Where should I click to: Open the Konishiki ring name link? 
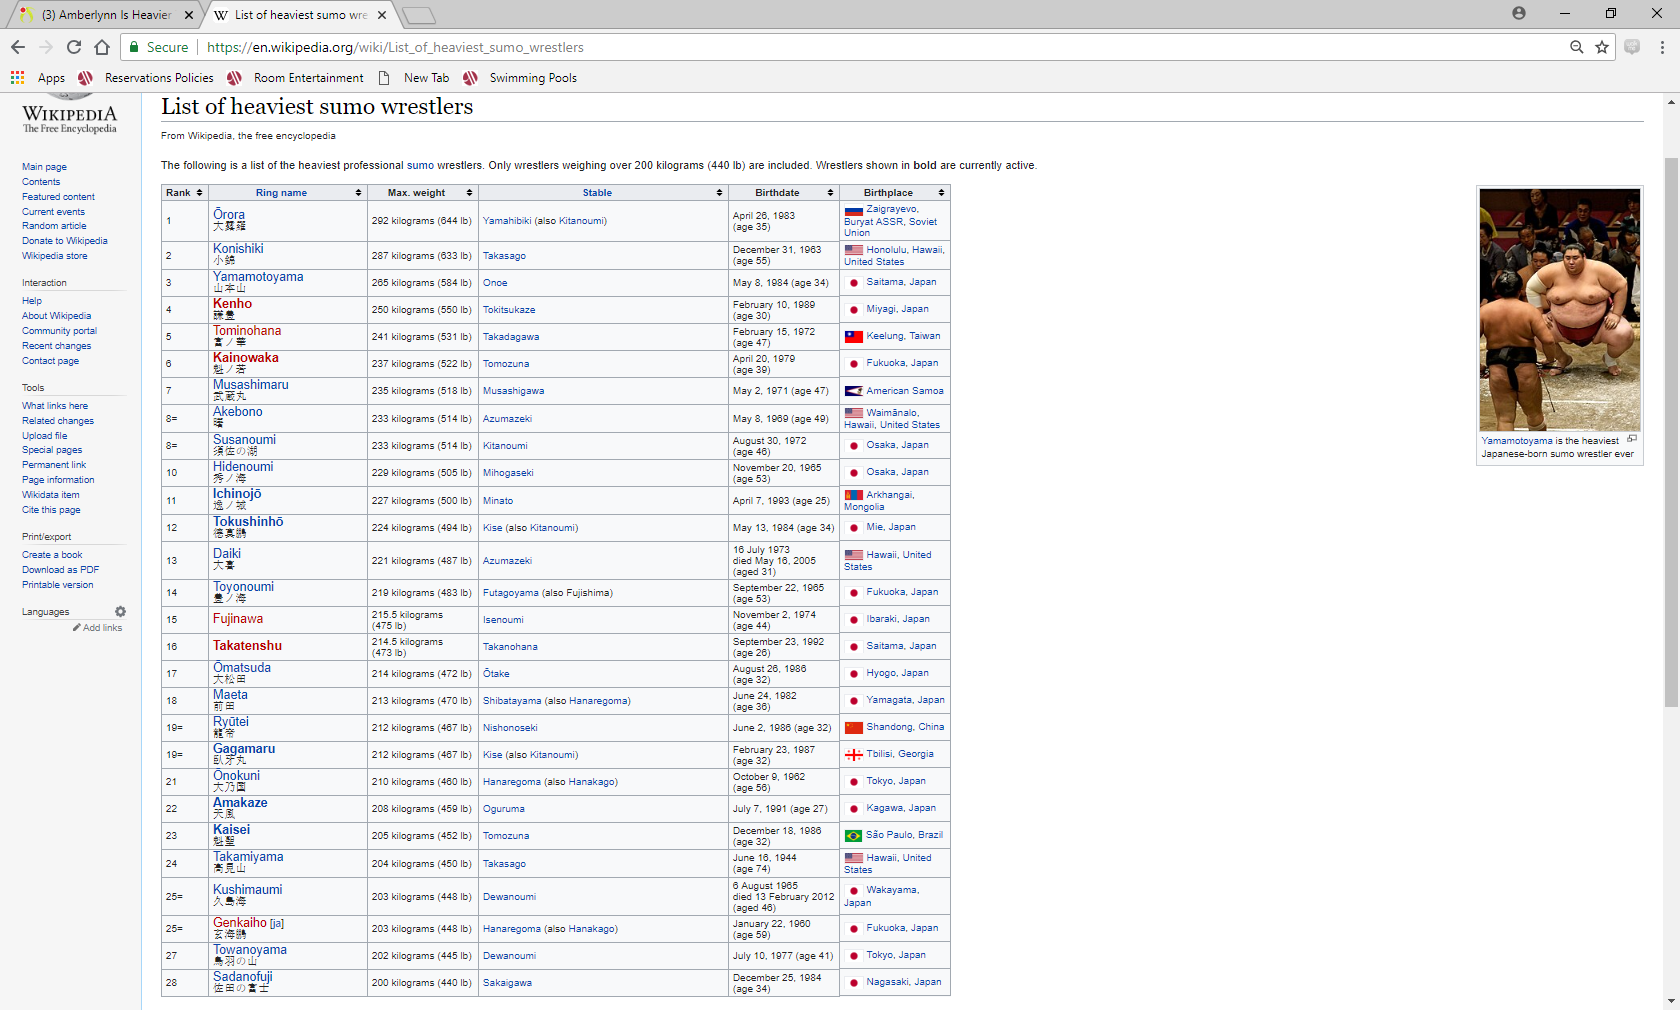pos(238,249)
